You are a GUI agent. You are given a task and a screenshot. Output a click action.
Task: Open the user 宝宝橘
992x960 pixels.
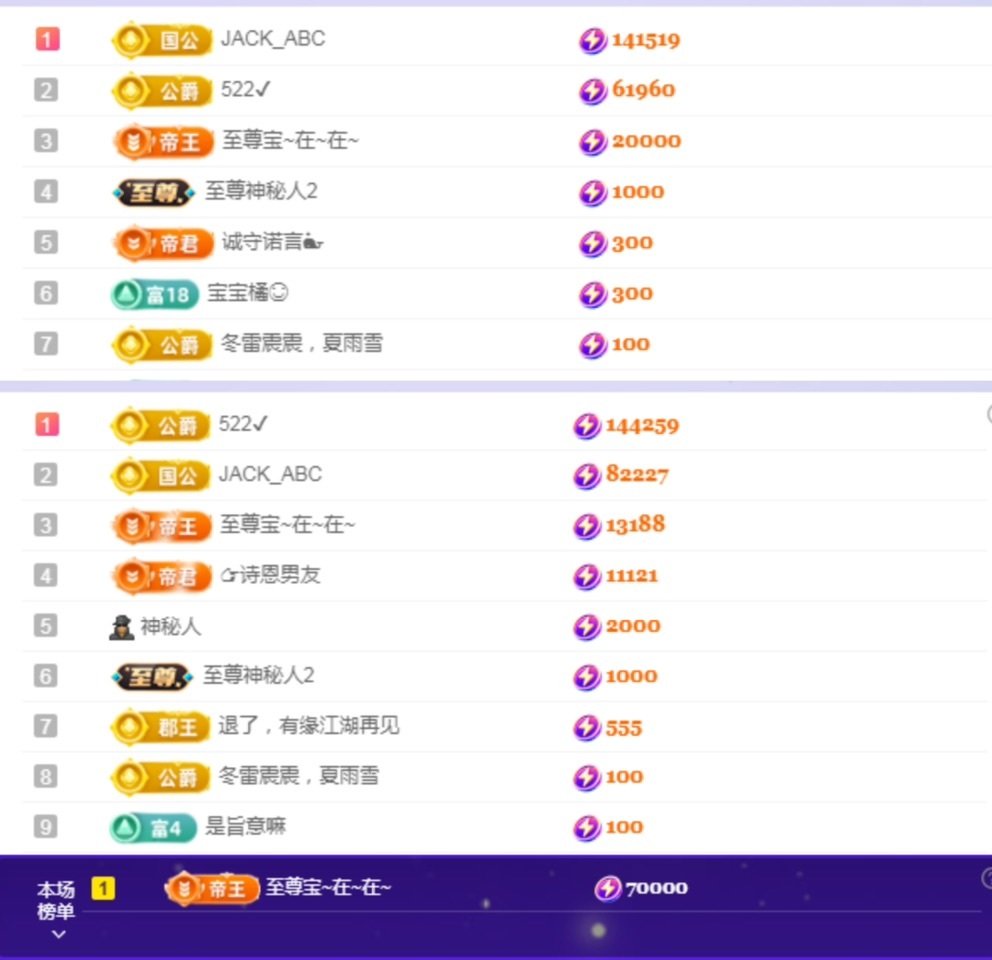pyautogui.click(x=247, y=292)
